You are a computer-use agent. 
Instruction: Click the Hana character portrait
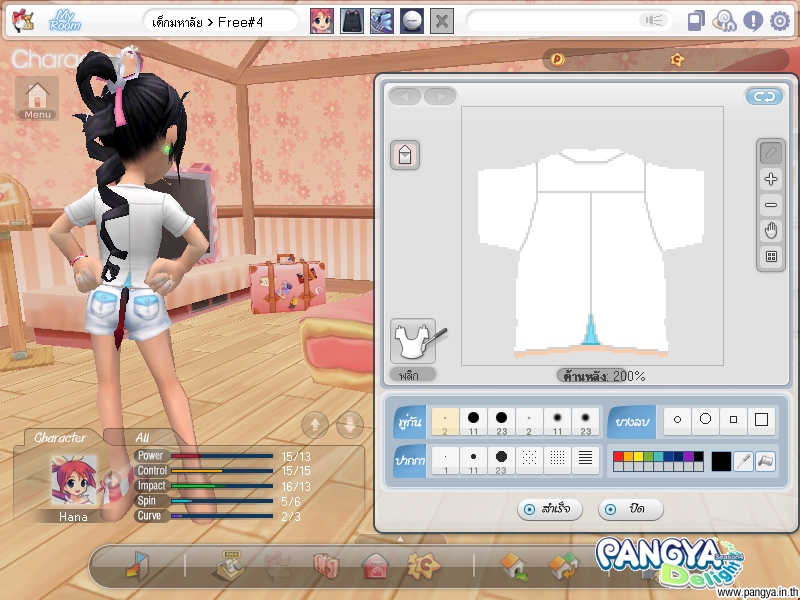coord(73,481)
